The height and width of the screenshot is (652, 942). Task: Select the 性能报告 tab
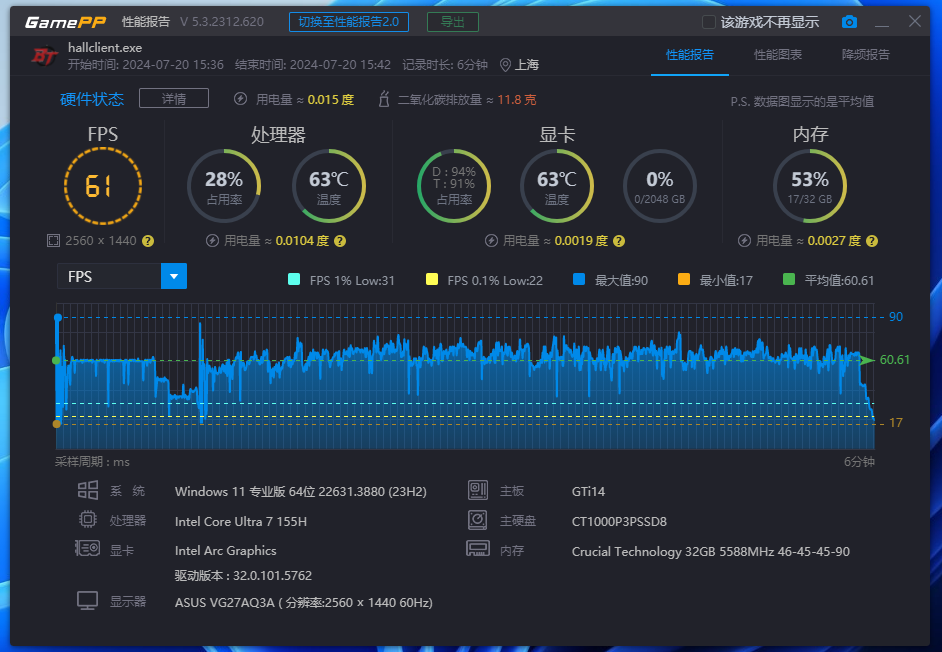click(689, 55)
